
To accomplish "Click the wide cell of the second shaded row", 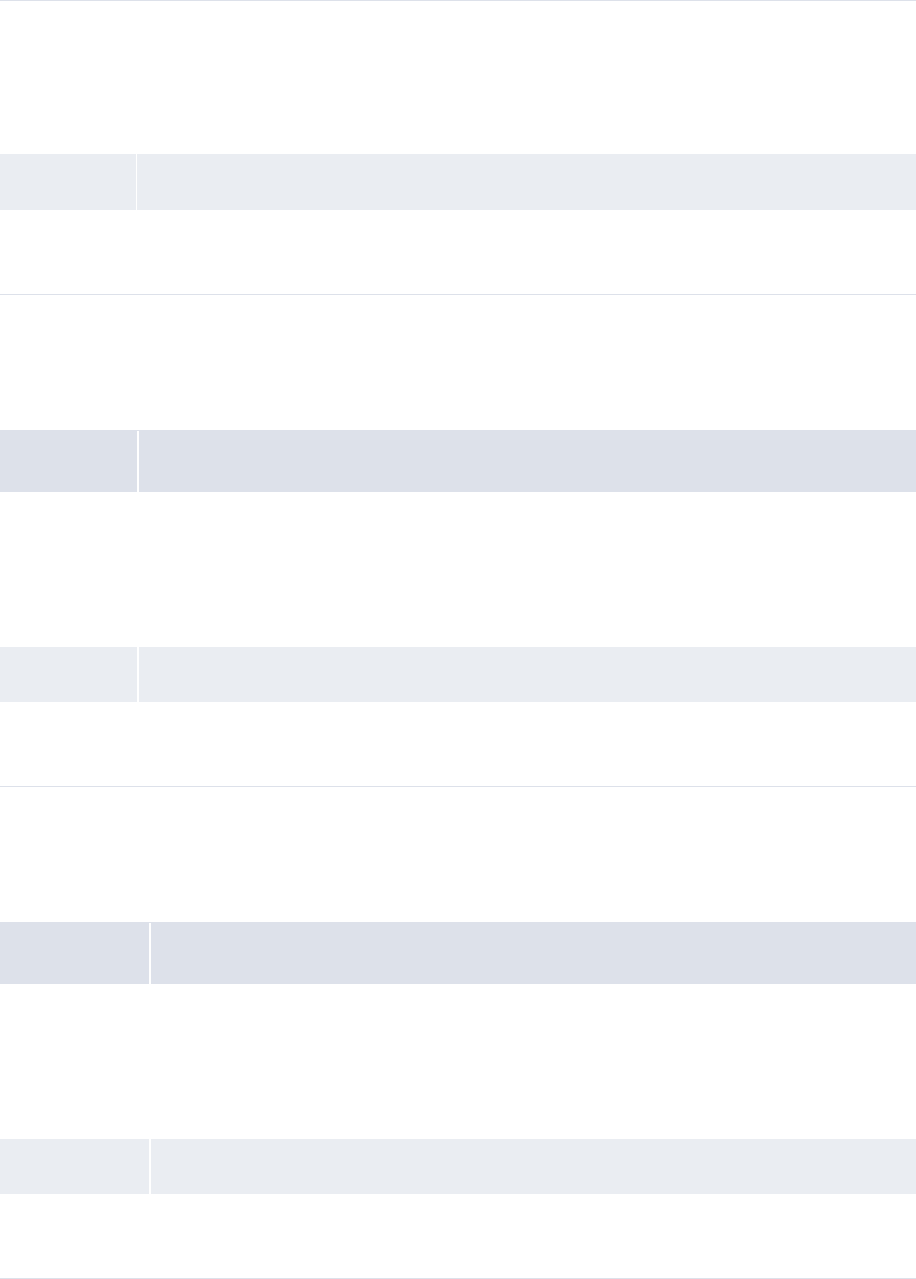I will point(527,461).
